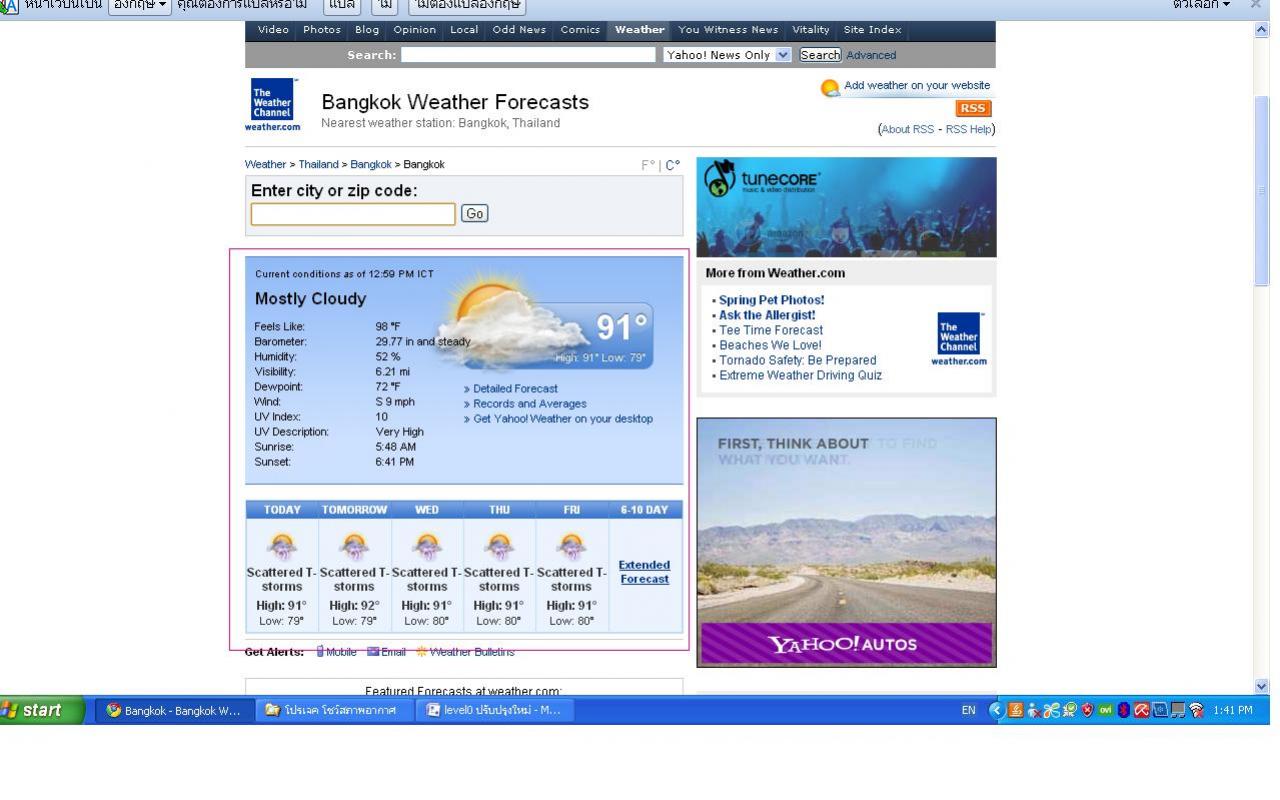The width and height of the screenshot is (1280, 800).
Task: Click the vertical scrollbar thumb
Action: pyautogui.click(x=1261, y=190)
